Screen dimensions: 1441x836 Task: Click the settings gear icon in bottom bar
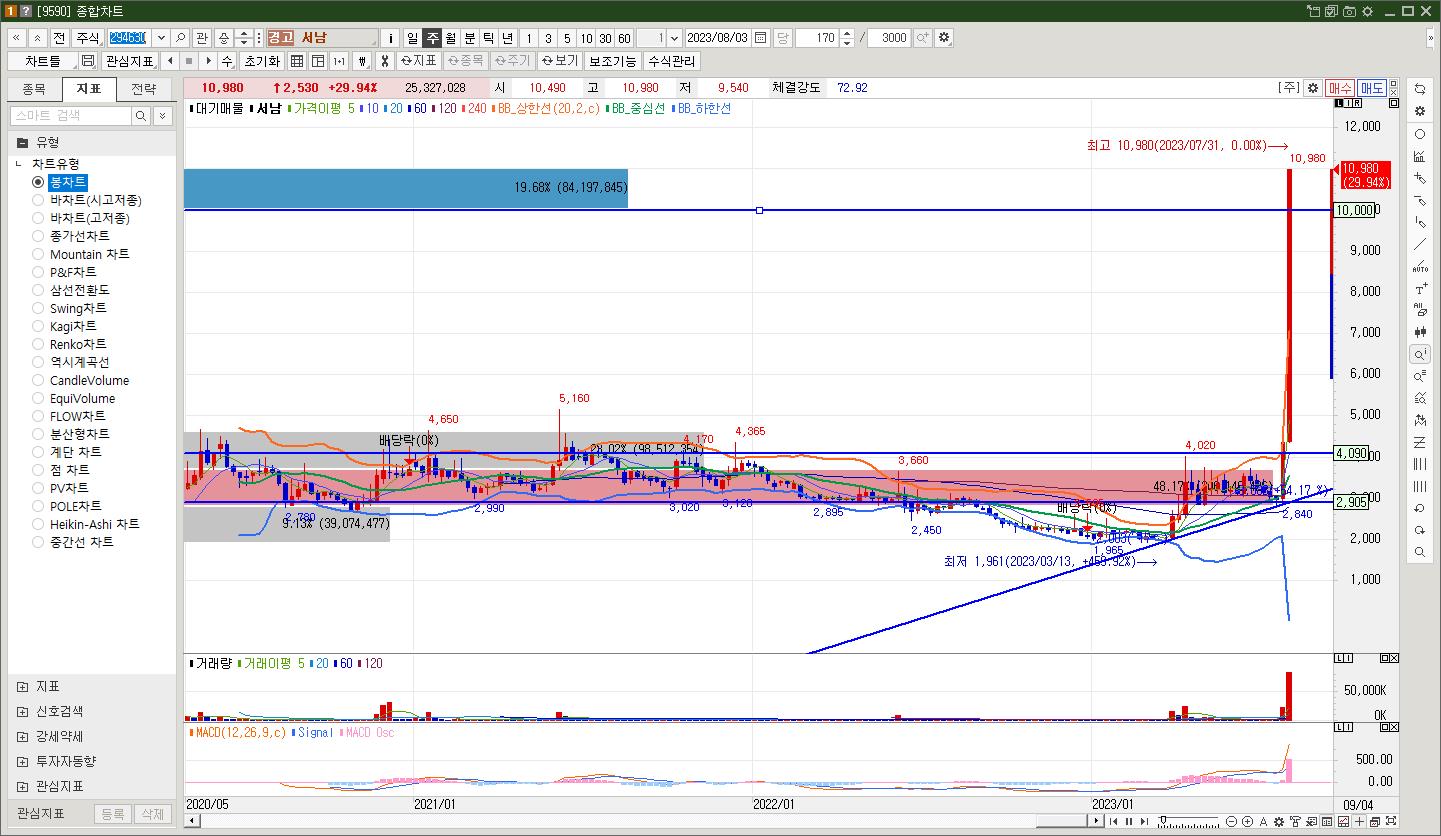1280,822
